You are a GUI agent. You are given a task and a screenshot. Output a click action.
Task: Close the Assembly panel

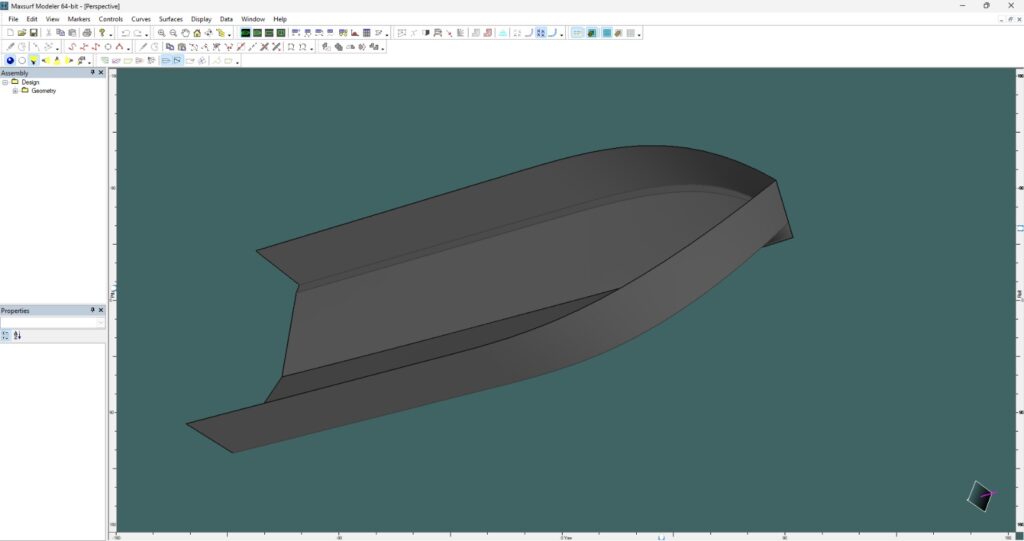click(101, 73)
